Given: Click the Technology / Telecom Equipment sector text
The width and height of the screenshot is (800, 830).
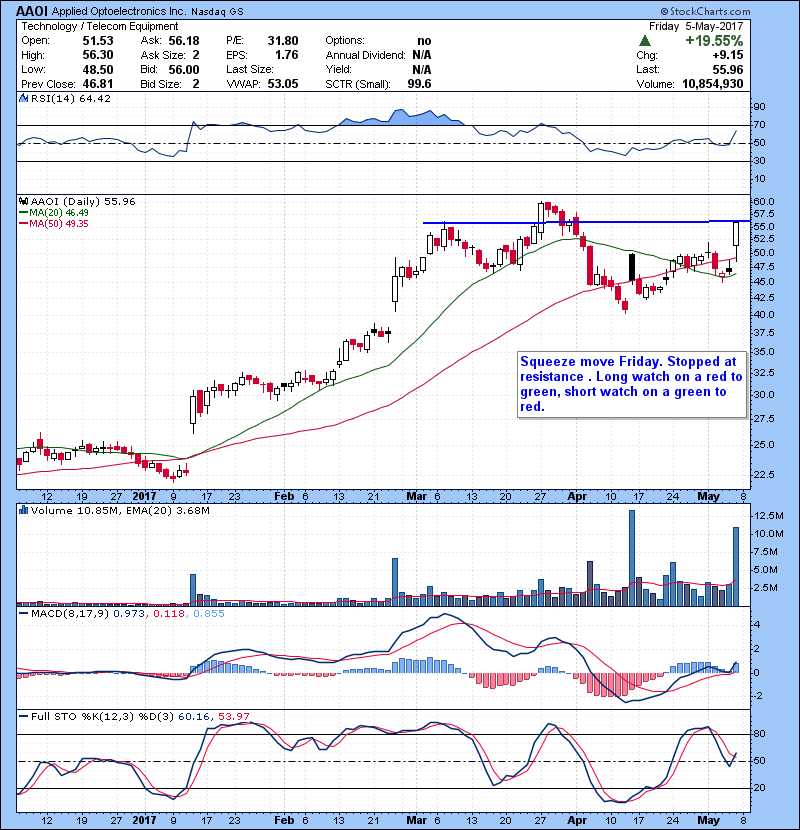Looking at the screenshot, I should pyautogui.click(x=100, y=26).
